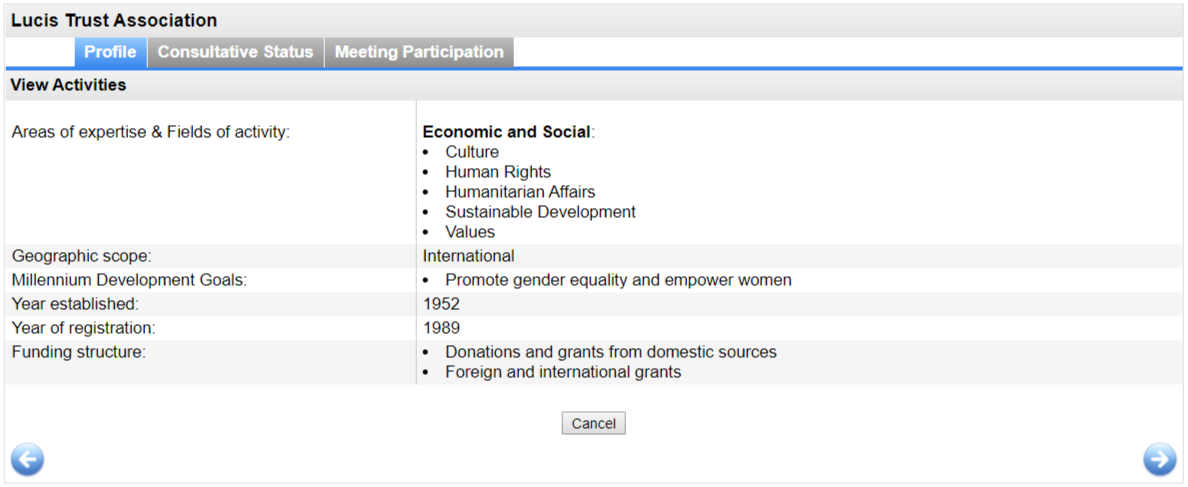Click the Year of registration label

pos(83,329)
